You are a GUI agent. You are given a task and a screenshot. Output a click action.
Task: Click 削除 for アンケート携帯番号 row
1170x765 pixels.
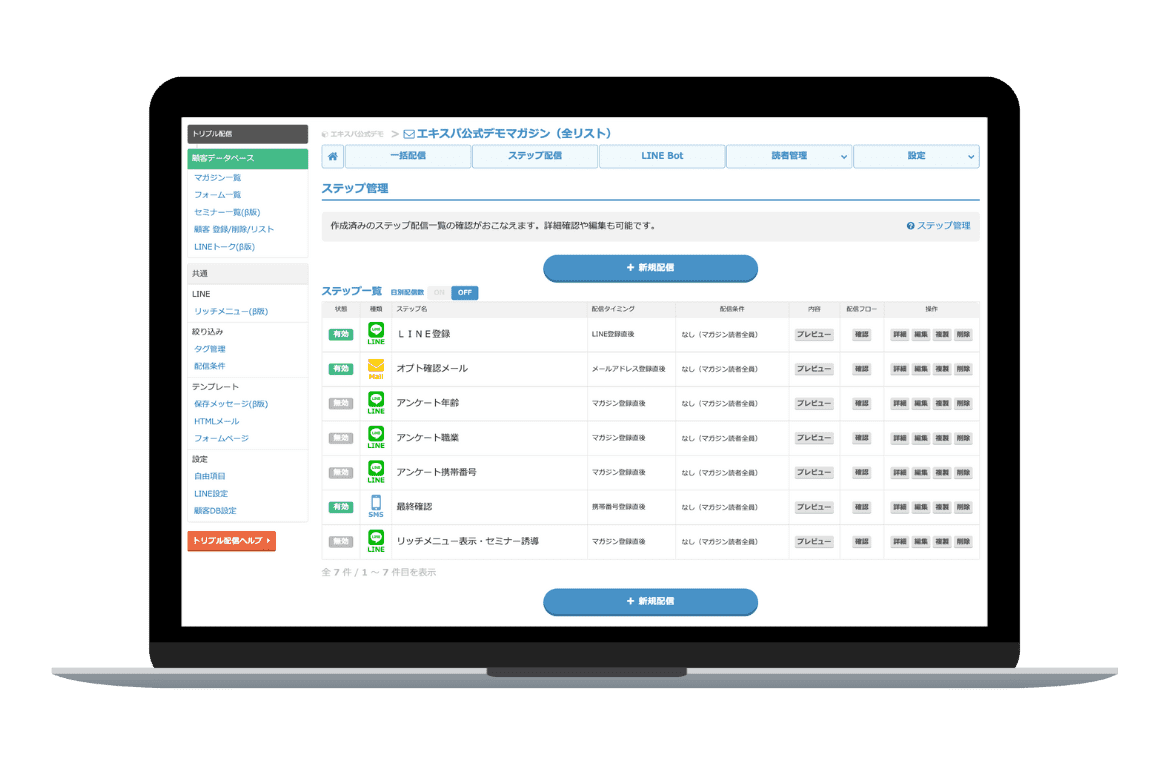[x=963, y=472]
